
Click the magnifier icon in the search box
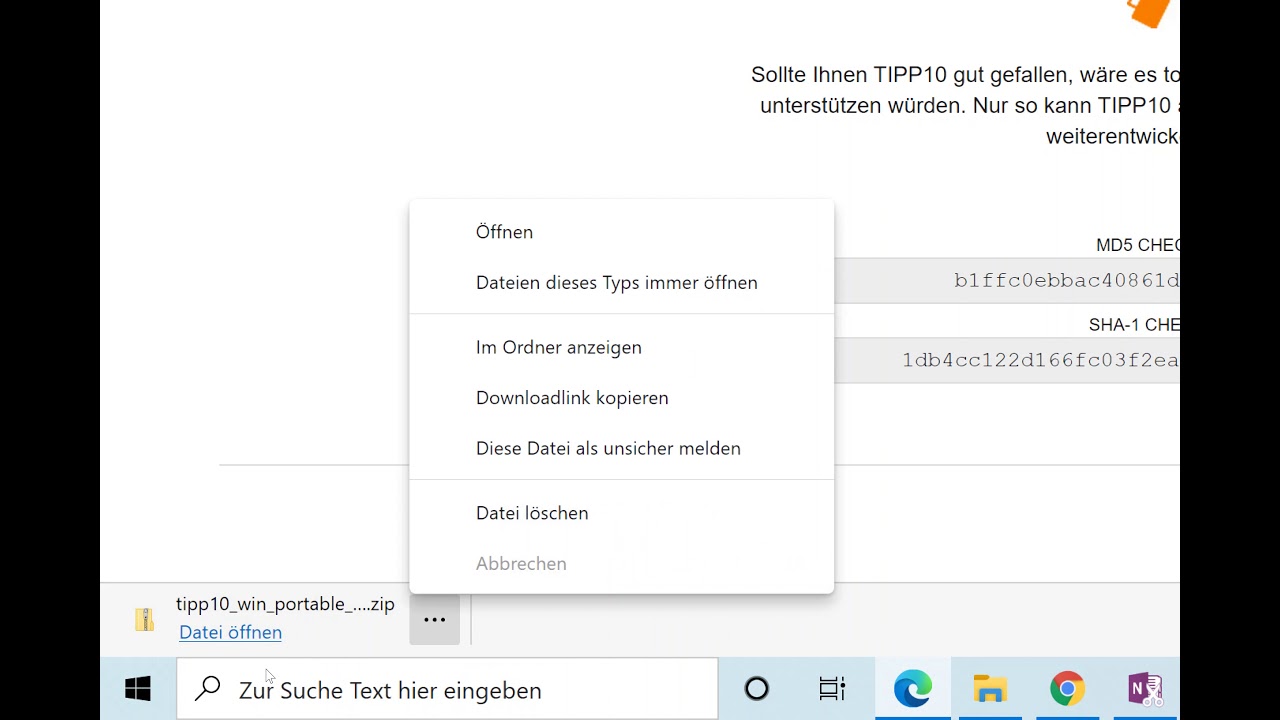[x=208, y=689]
